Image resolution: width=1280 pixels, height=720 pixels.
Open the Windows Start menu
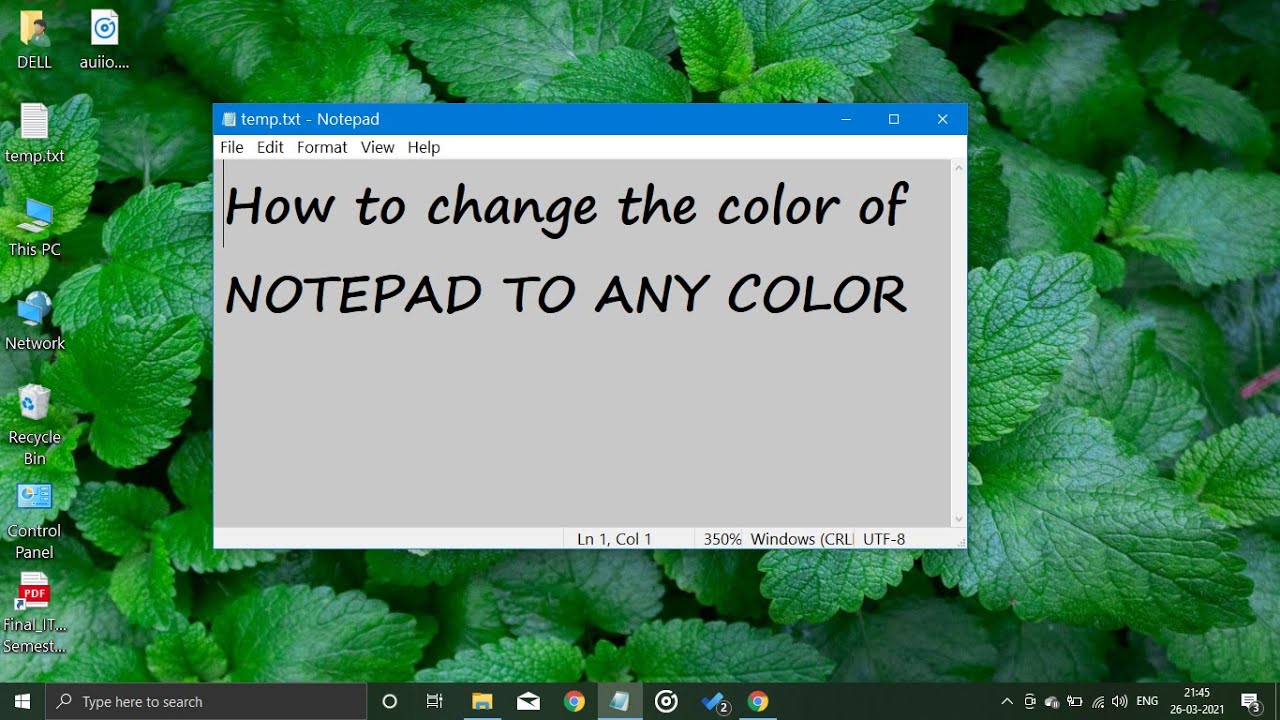pos(22,701)
